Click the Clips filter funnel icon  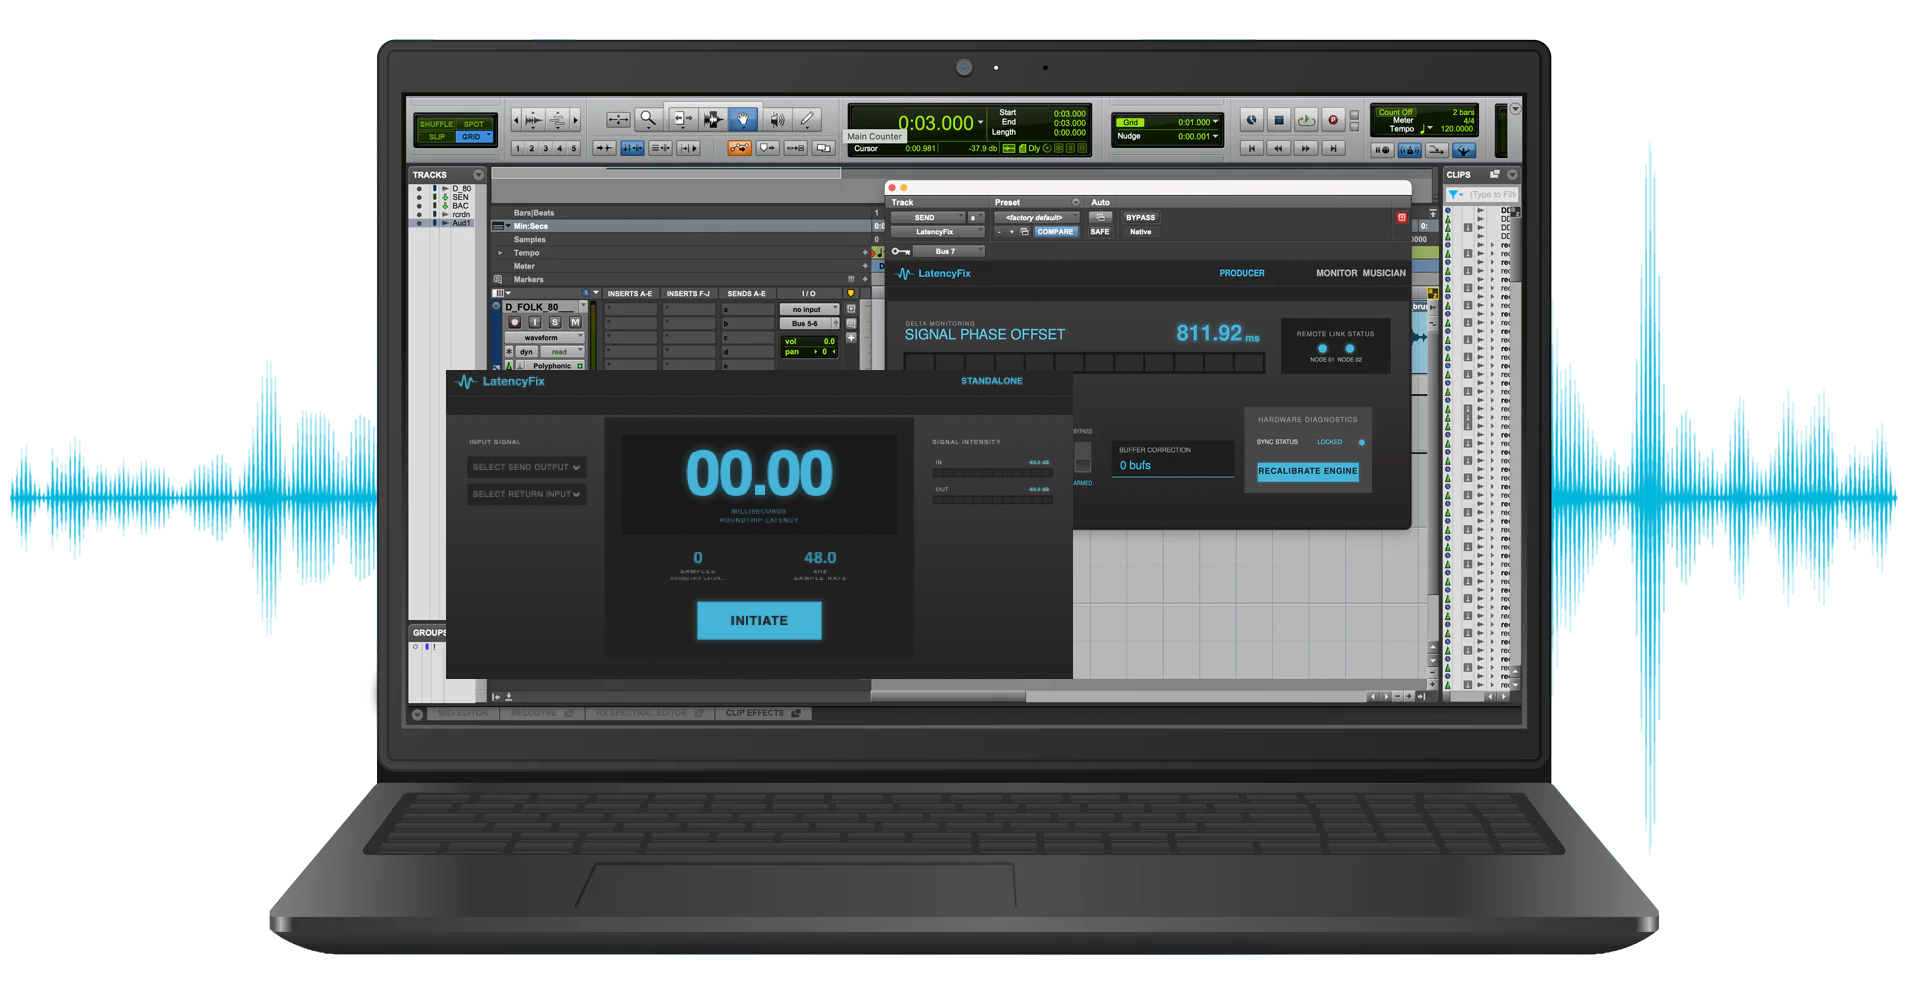pyautogui.click(x=1455, y=194)
